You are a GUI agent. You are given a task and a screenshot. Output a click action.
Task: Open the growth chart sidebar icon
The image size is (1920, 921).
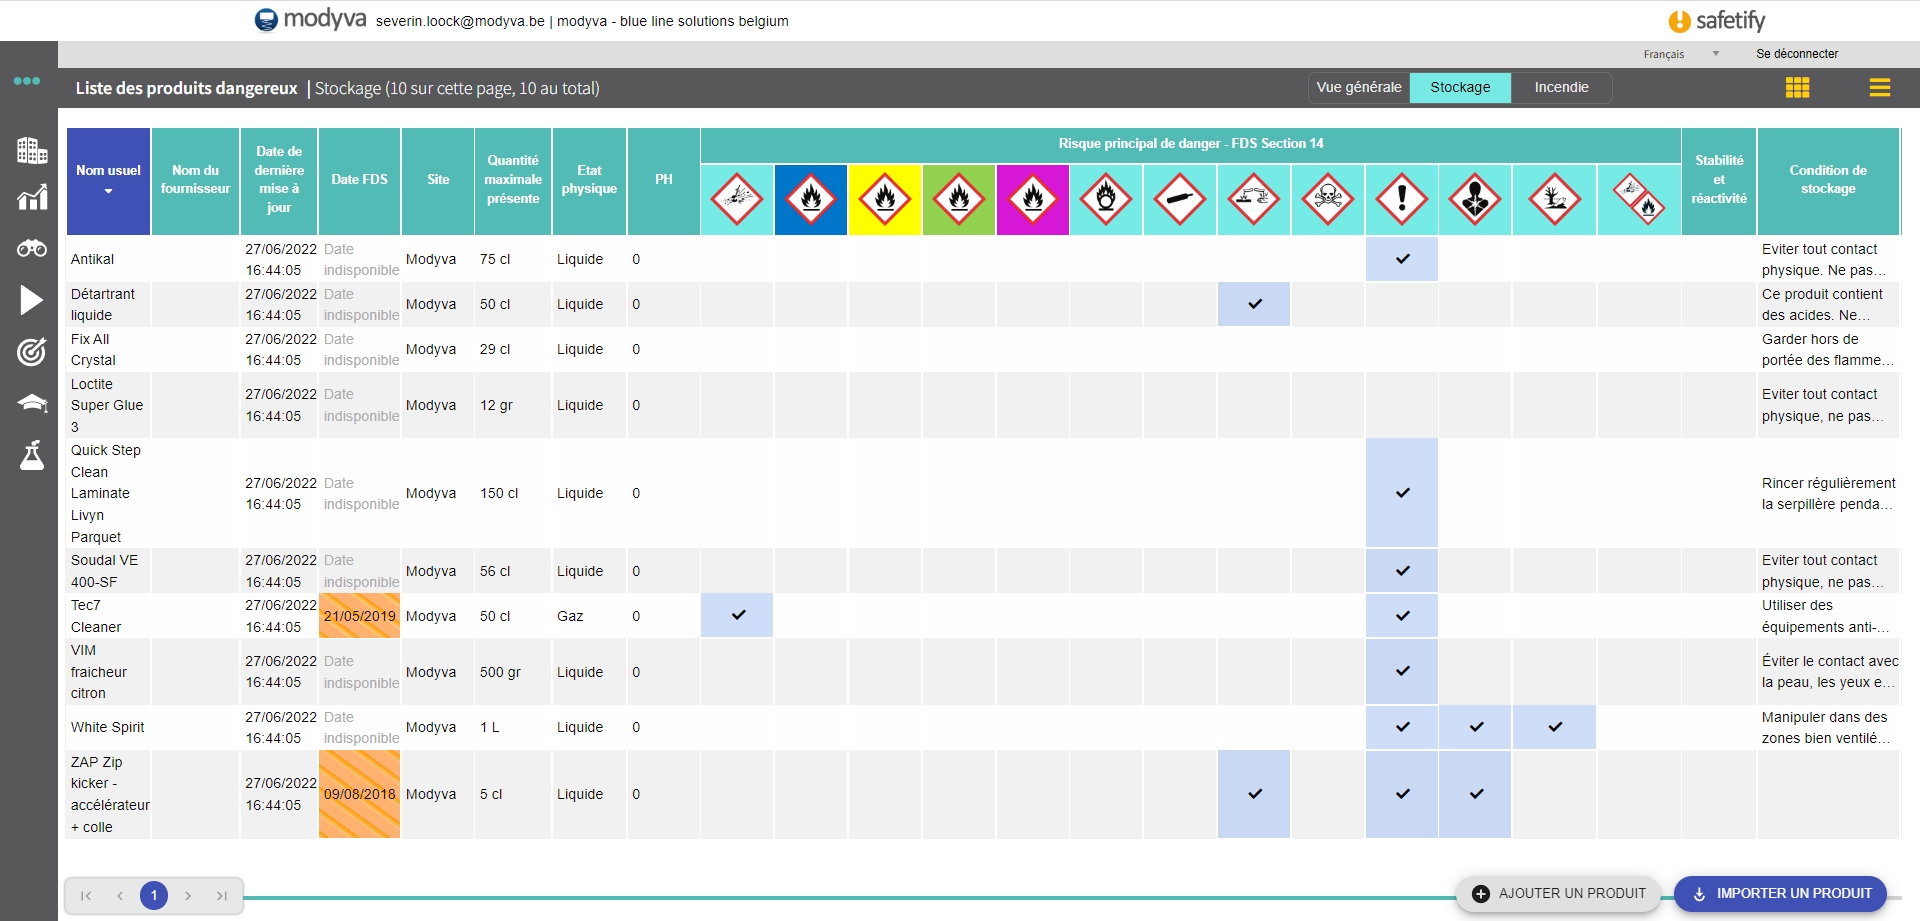click(x=32, y=197)
